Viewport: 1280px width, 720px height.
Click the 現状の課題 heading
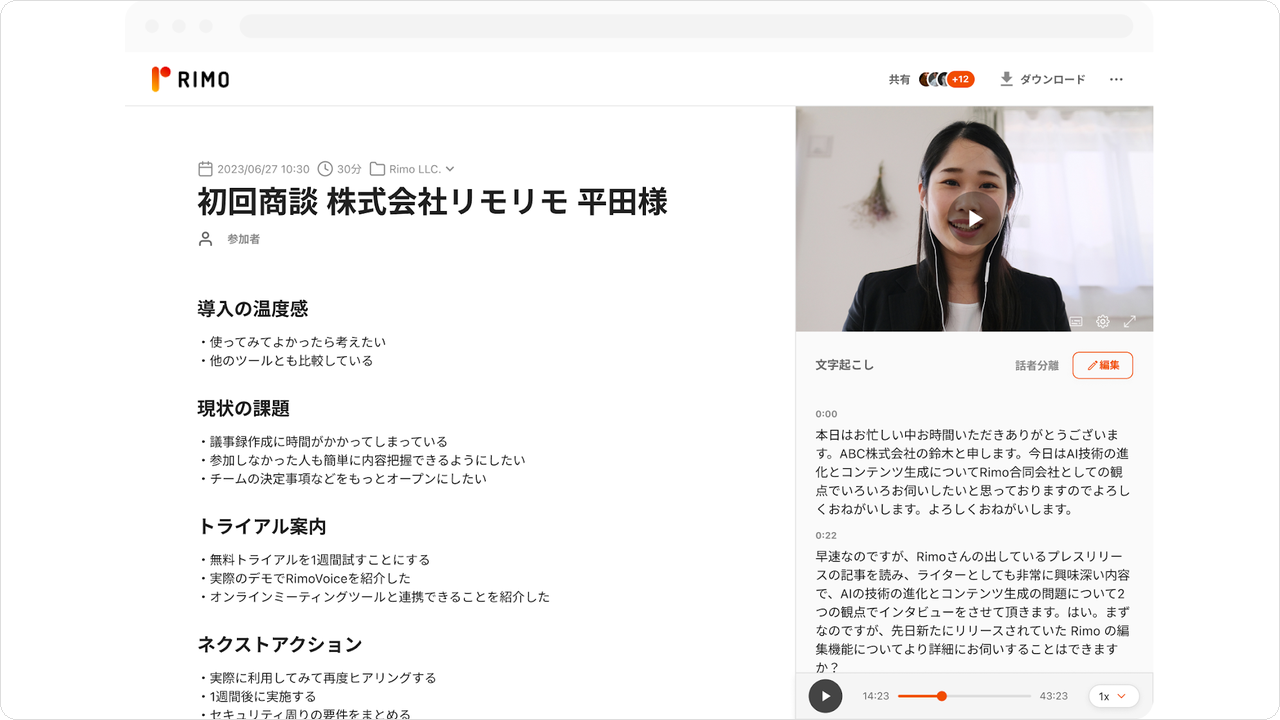click(x=243, y=408)
